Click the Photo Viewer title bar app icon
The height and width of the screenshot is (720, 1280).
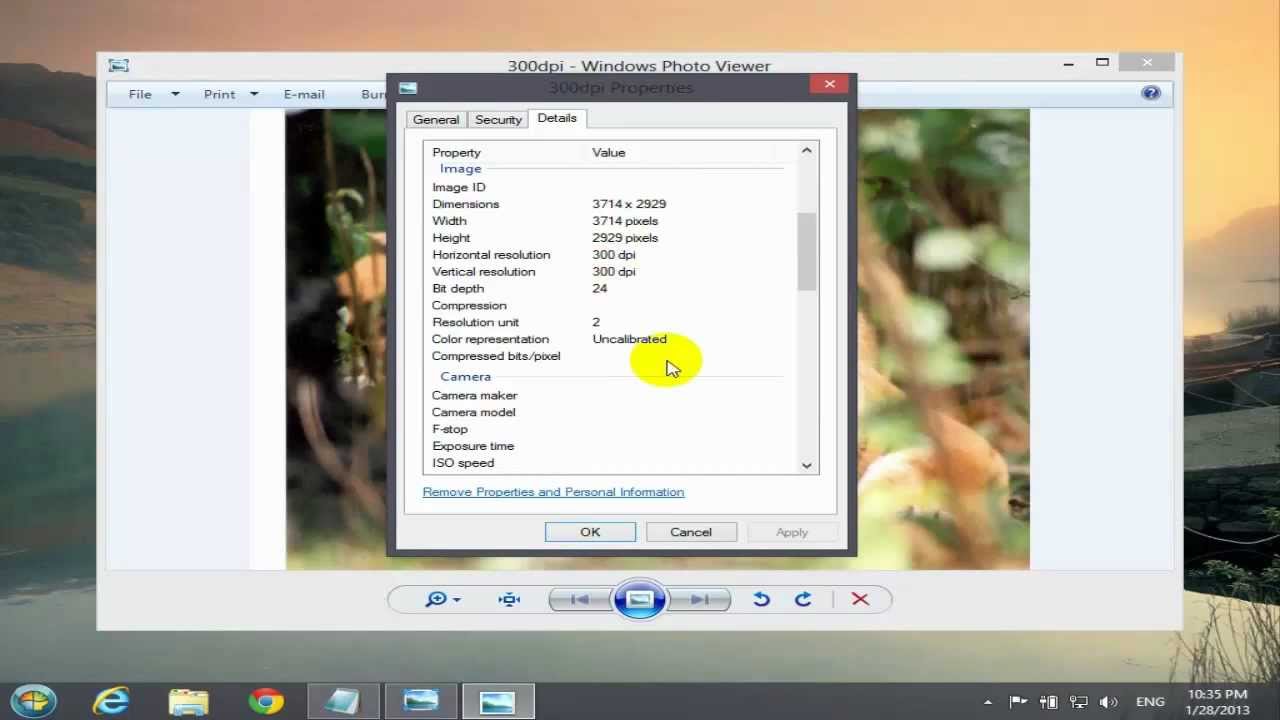[119, 66]
